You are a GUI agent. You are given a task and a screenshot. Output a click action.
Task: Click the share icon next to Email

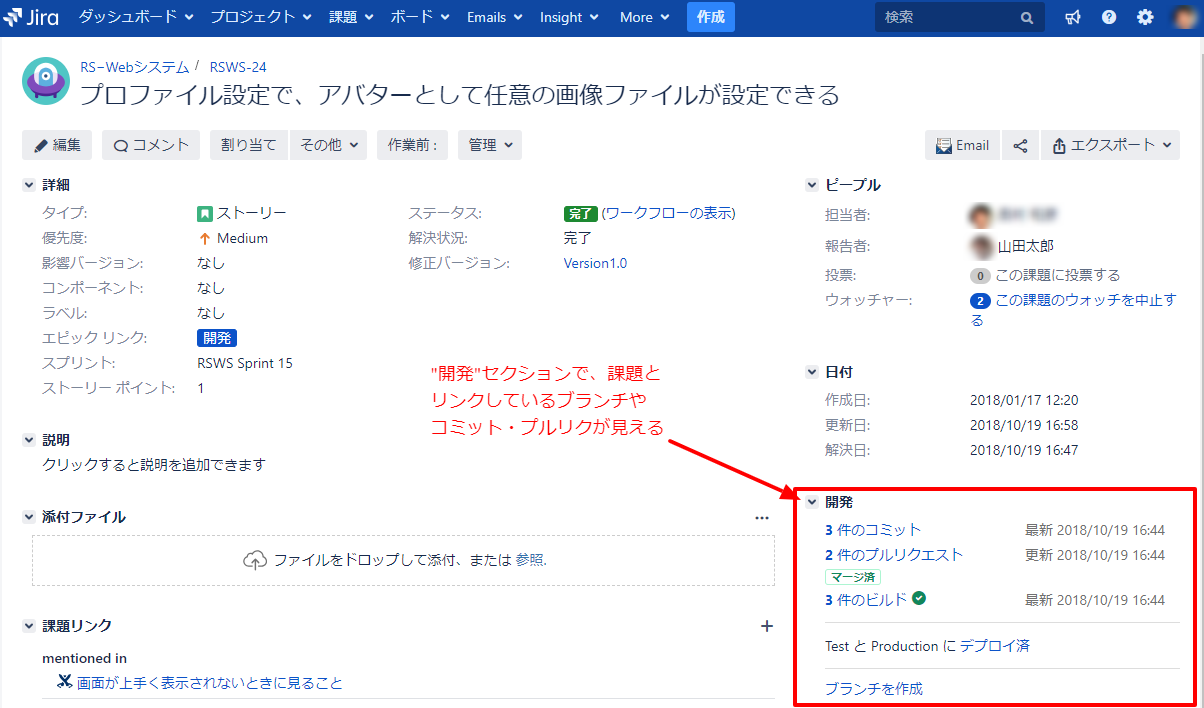(x=1020, y=144)
